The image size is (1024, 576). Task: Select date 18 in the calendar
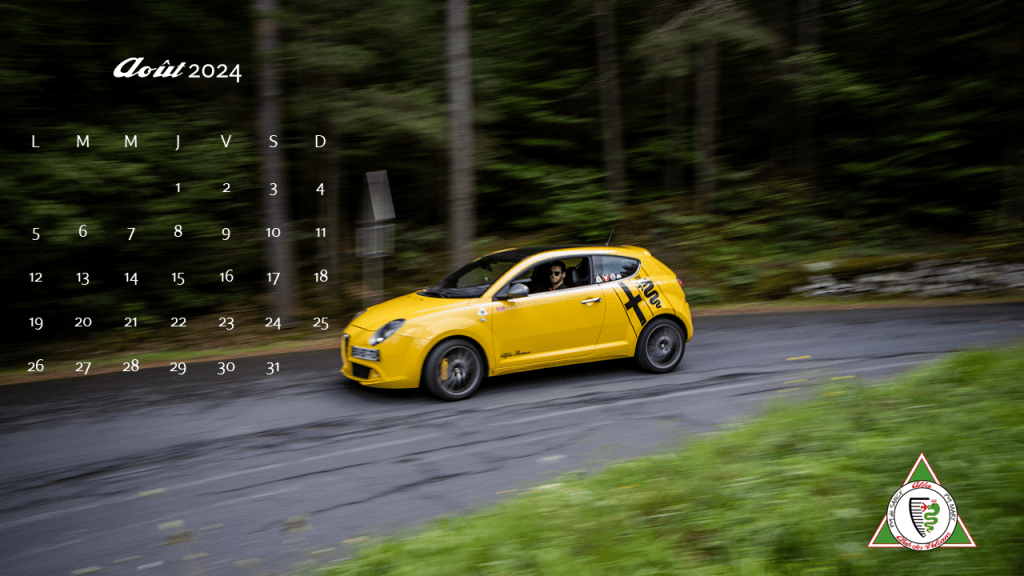click(320, 276)
